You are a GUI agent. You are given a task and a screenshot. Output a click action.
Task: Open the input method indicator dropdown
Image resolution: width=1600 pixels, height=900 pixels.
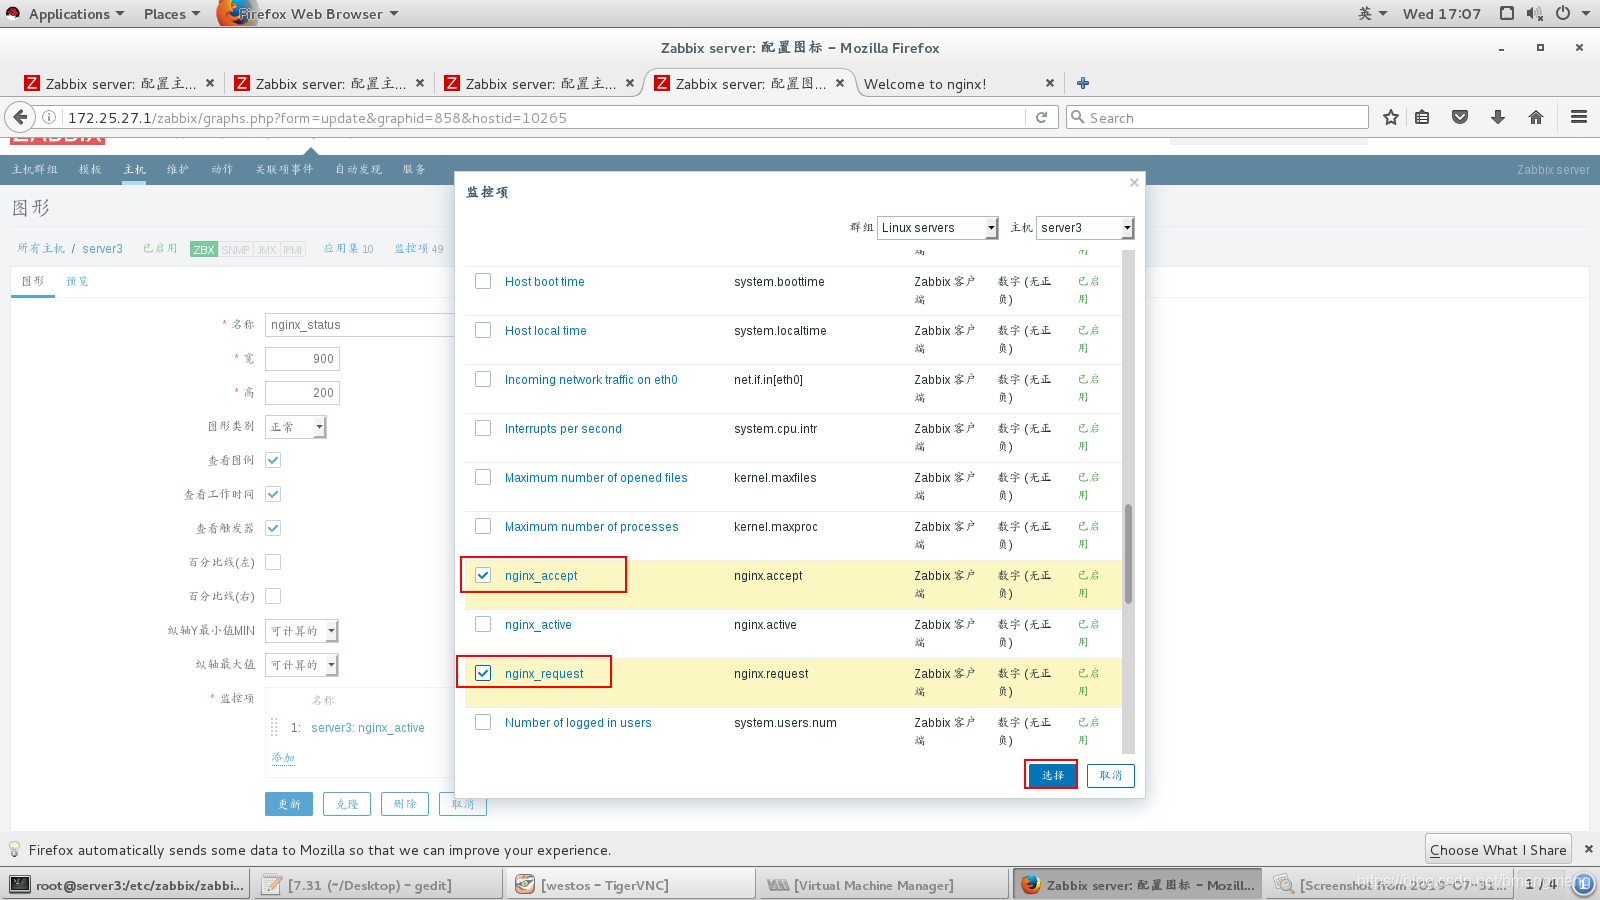pyautogui.click(x=1372, y=13)
